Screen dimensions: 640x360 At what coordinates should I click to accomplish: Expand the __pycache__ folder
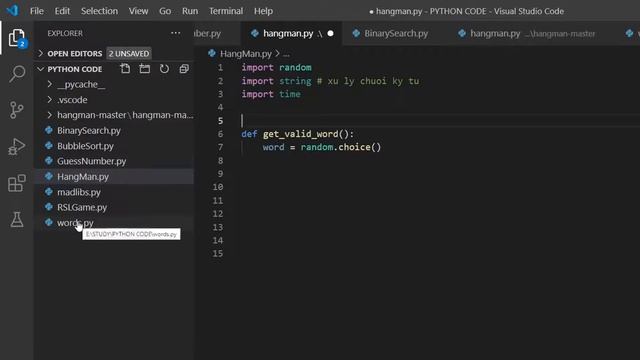click(x=49, y=84)
